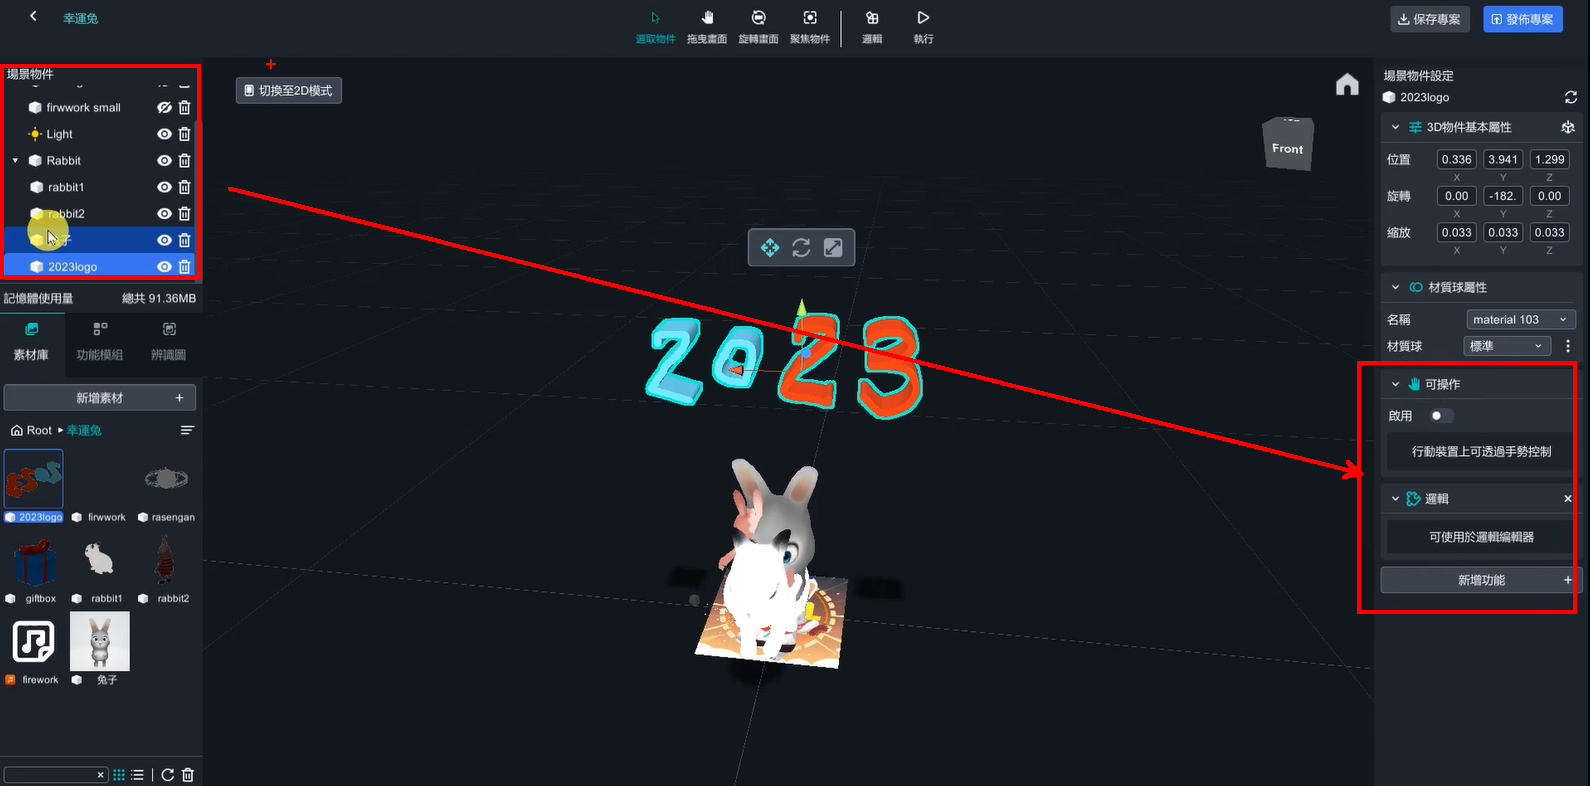Switch to the 辨識圖 tab

pos(168,341)
